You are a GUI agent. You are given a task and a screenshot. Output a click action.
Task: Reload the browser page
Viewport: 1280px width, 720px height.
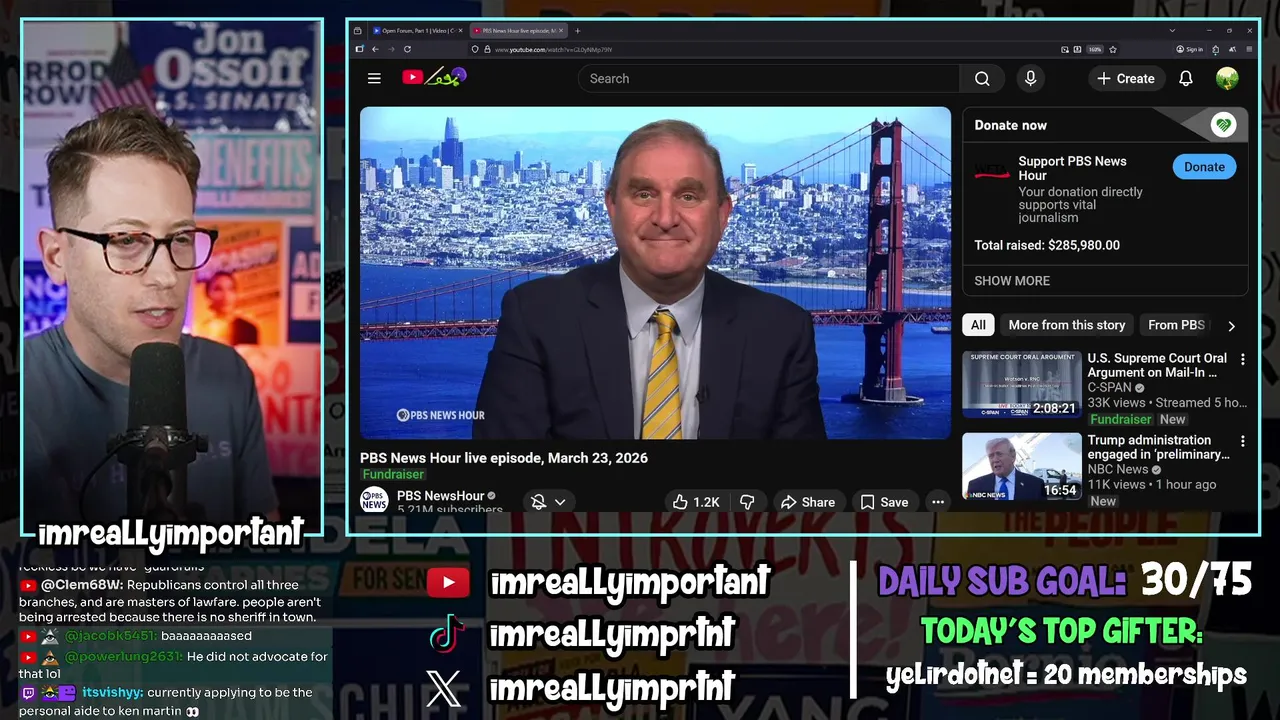(407, 49)
